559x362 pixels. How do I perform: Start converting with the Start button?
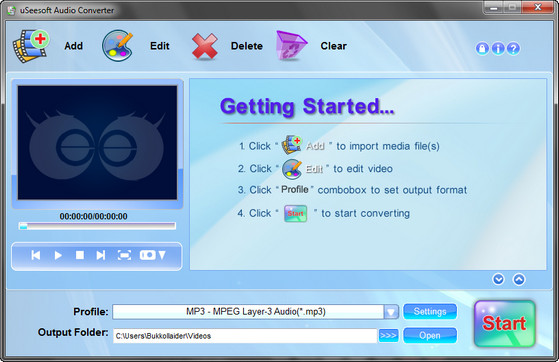point(505,323)
